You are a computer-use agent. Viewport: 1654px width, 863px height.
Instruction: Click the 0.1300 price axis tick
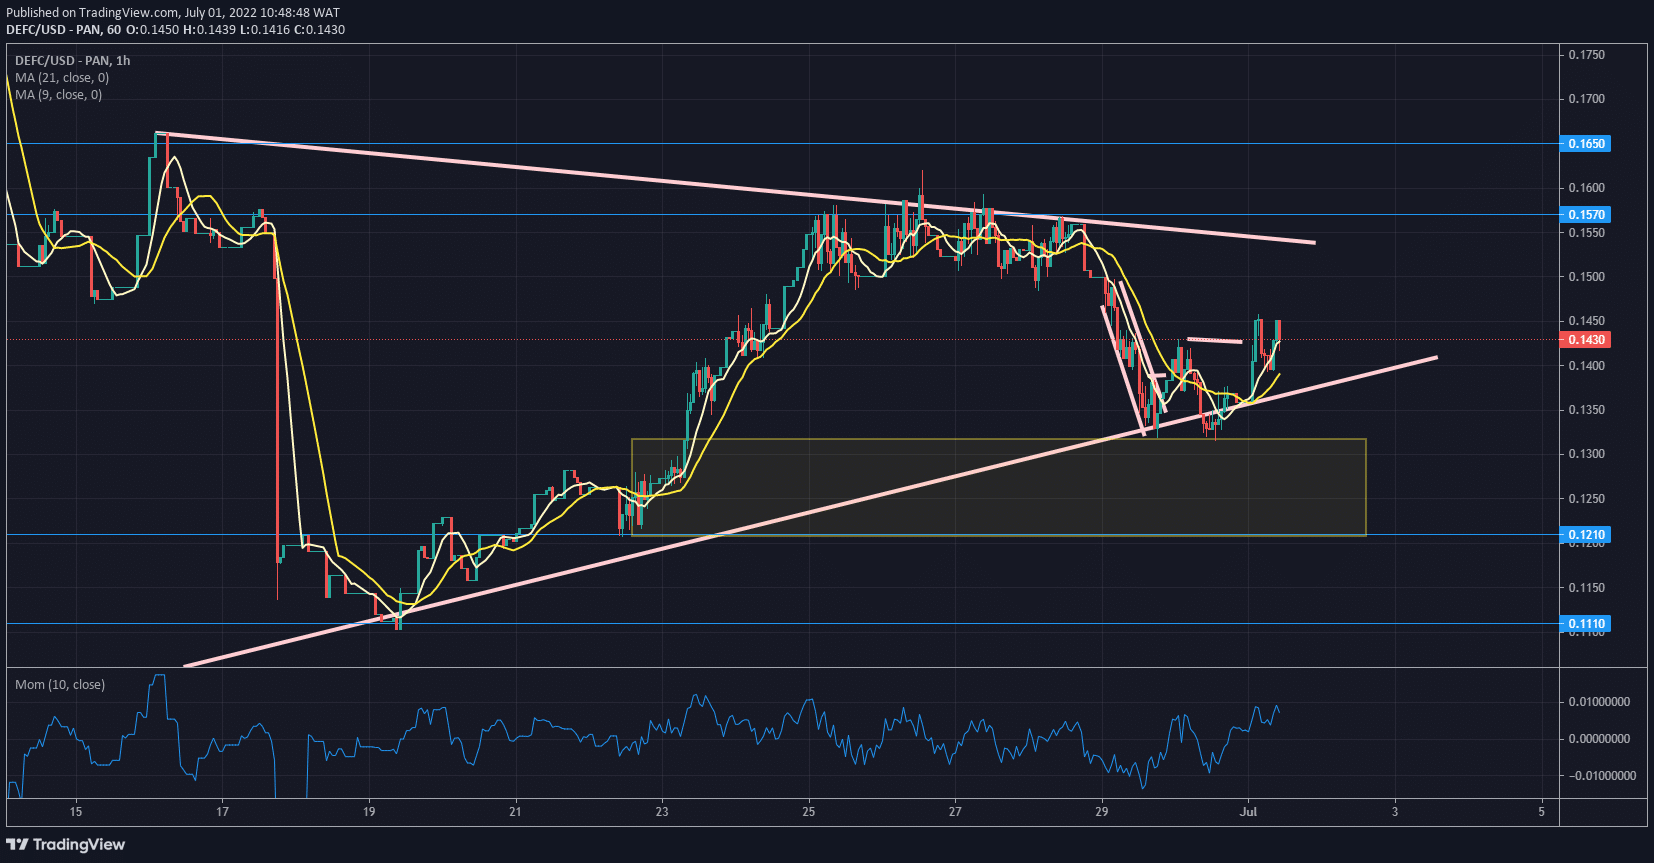[x=1586, y=454]
